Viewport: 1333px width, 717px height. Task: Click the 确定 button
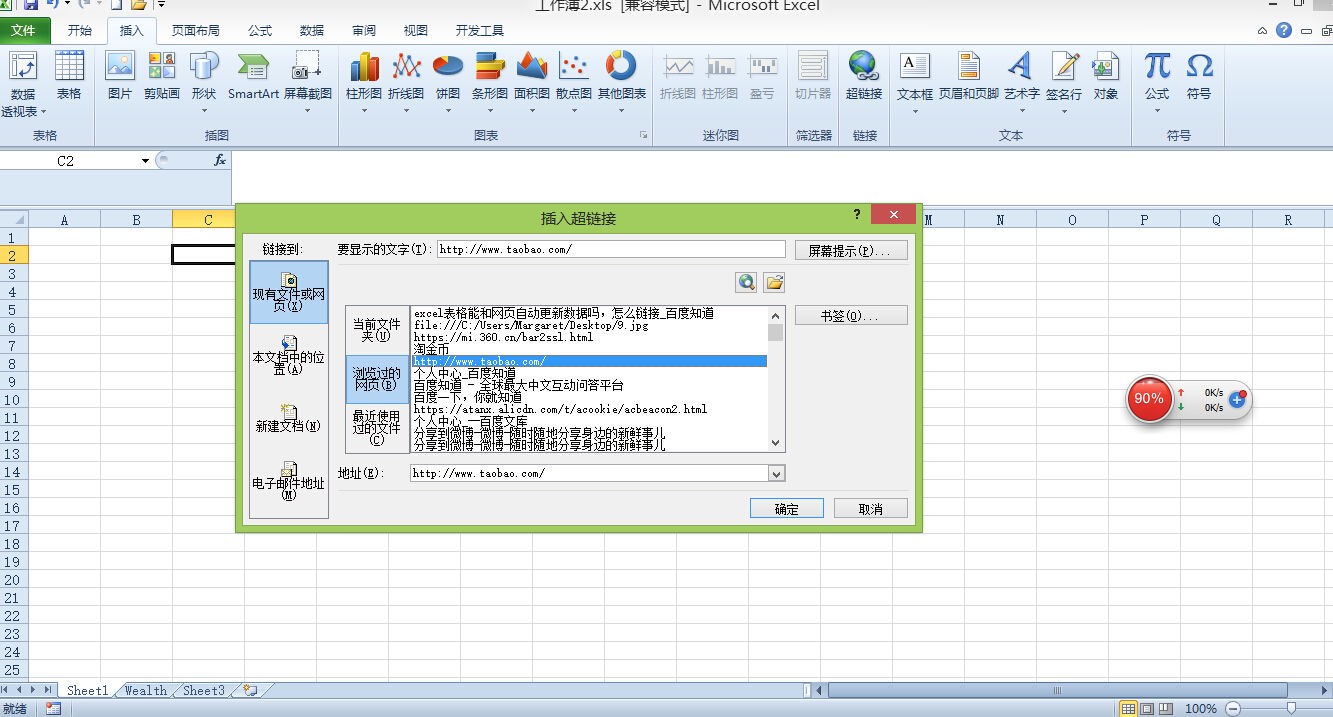pos(786,509)
